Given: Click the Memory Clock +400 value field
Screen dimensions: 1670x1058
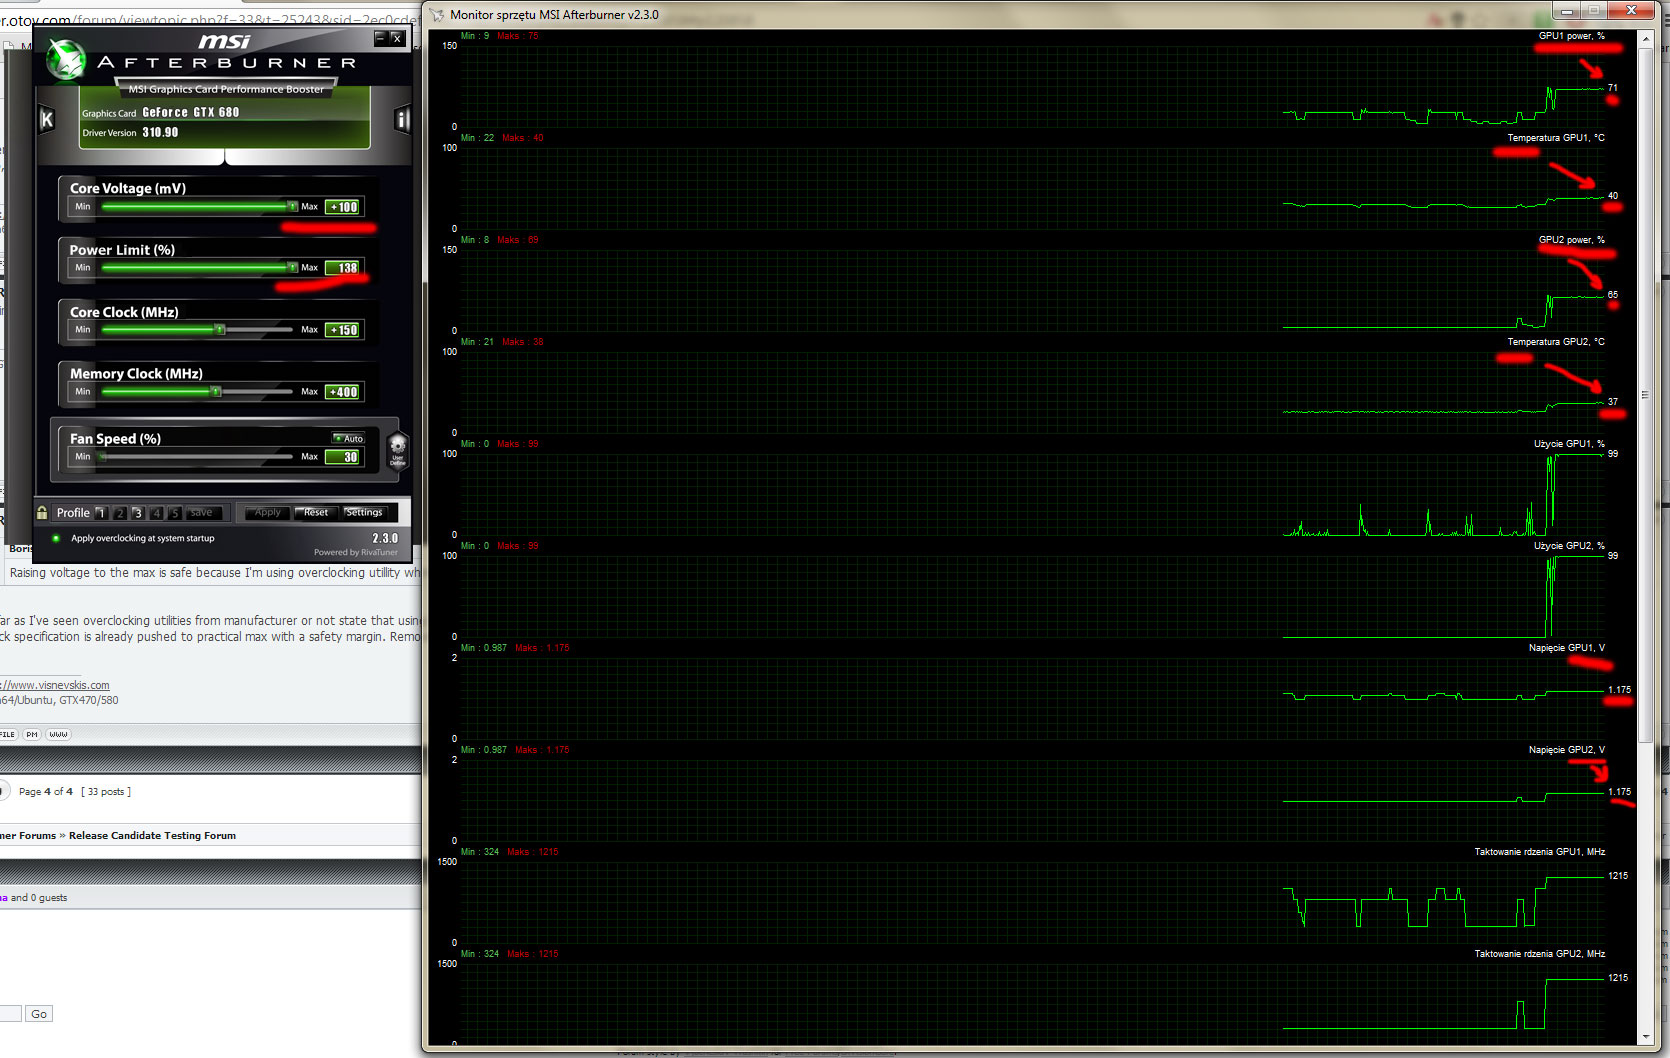Looking at the screenshot, I should tap(344, 392).
